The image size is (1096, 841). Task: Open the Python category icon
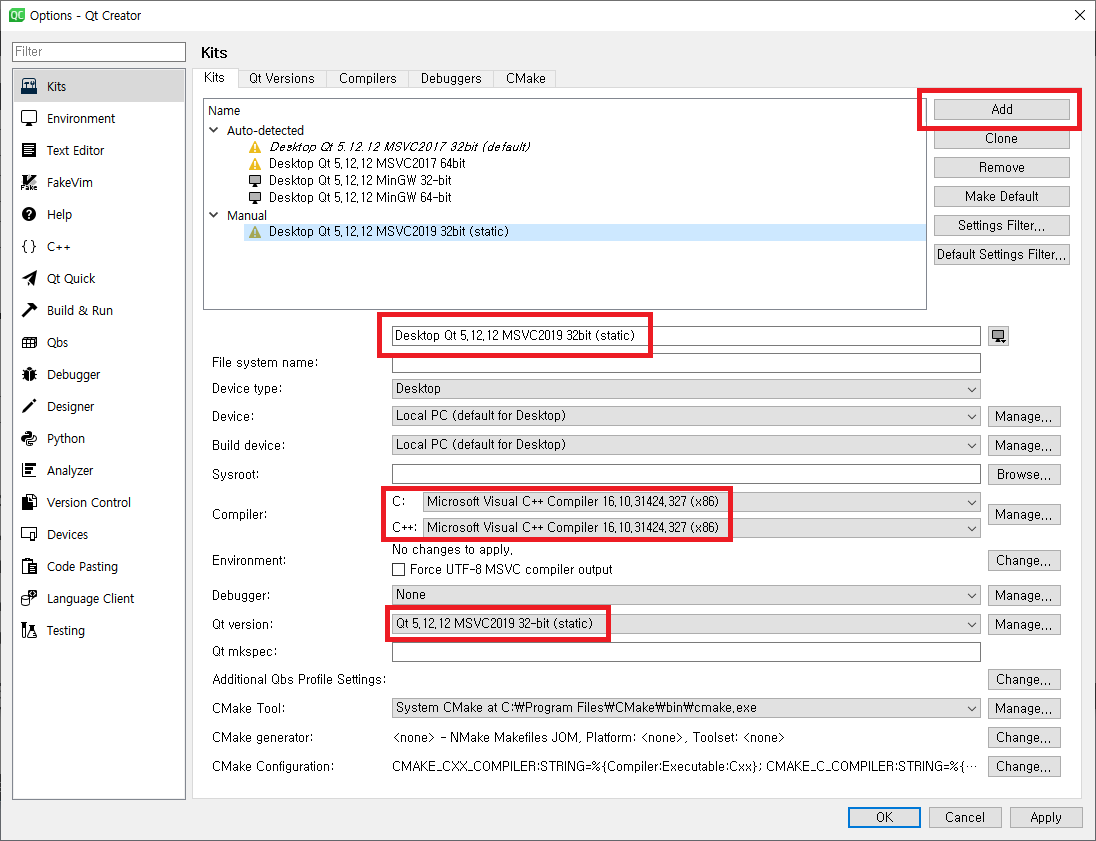pyautogui.click(x=29, y=438)
